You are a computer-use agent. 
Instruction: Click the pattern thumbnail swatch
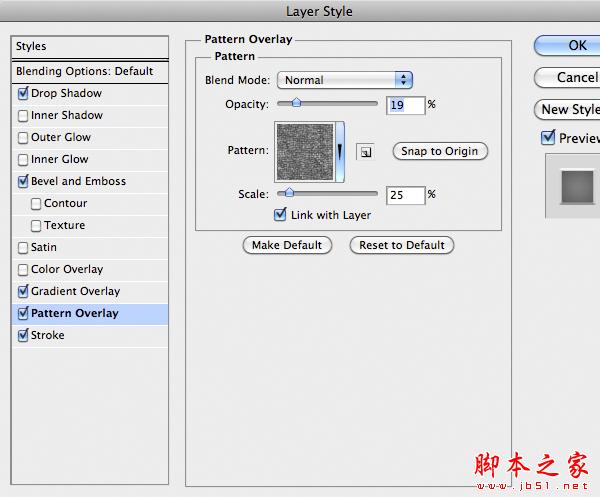[305, 152]
